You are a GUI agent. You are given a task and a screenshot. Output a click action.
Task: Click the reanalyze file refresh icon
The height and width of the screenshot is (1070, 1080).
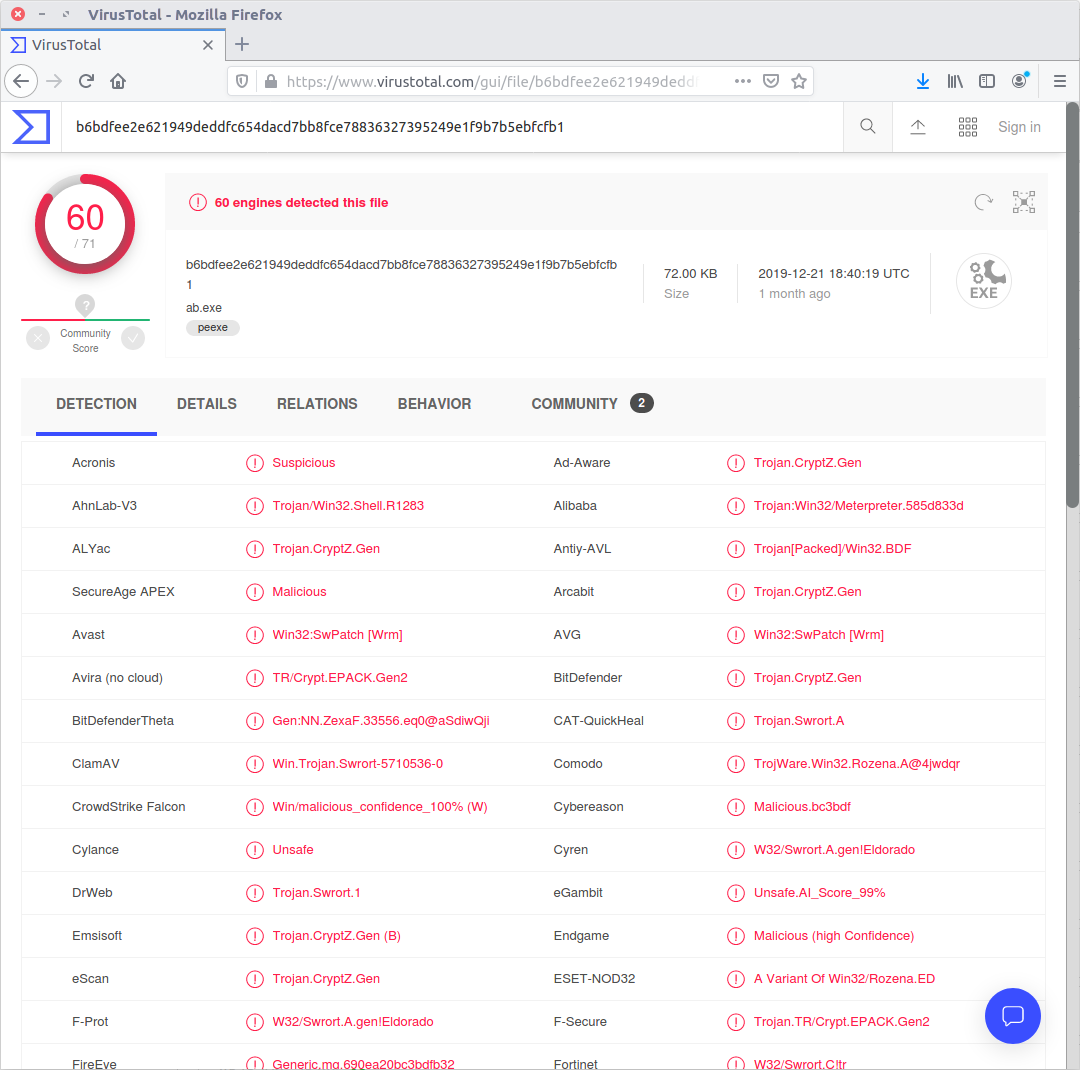pyautogui.click(x=984, y=203)
